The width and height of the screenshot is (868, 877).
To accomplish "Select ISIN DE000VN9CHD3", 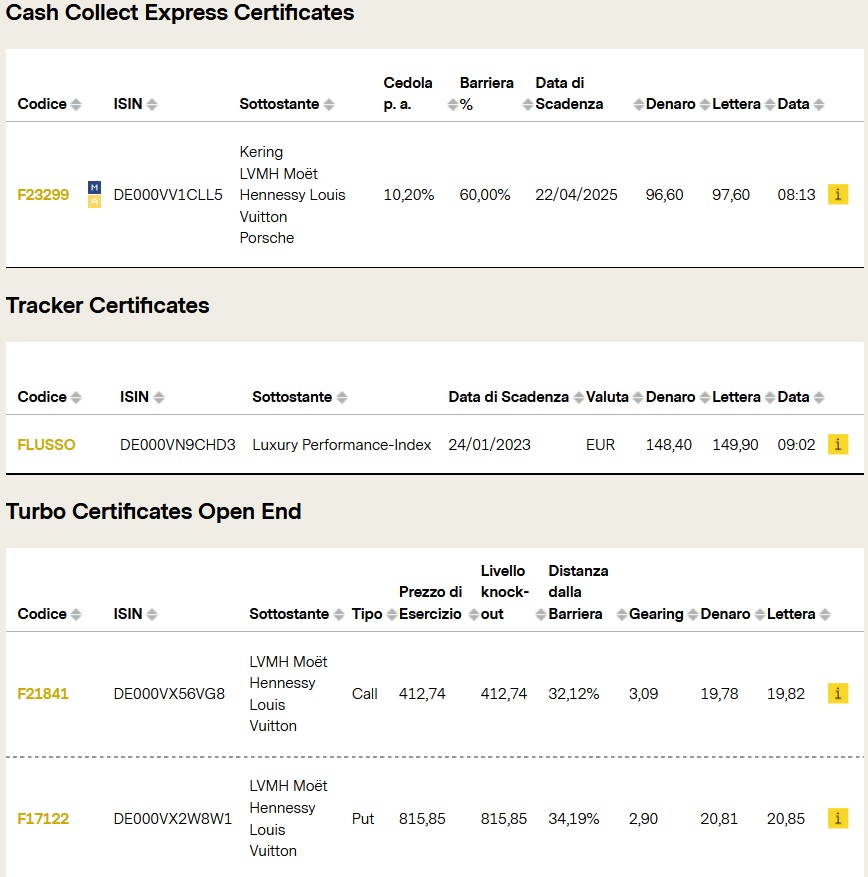I will 177,445.
